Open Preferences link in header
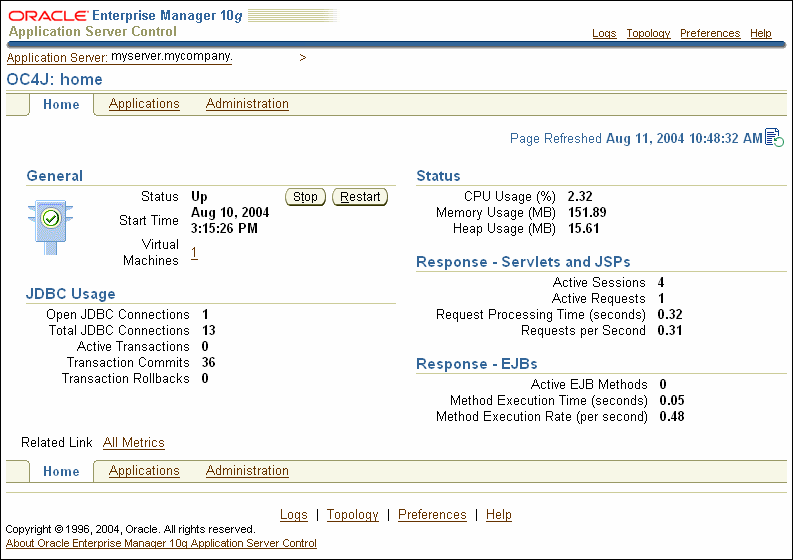This screenshot has height=560, width=793. tap(710, 33)
